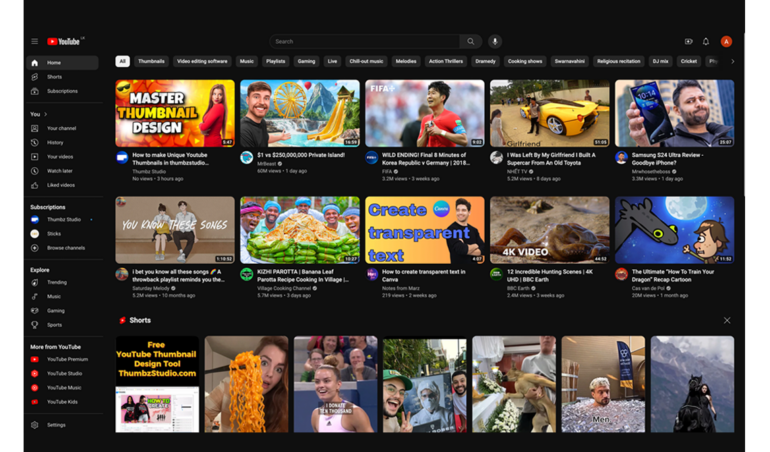The width and height of the screenshot is (770, 452).
Task: Open Create transparent text thumbnail
Action: pyautogui.click(x=425, y=230)
